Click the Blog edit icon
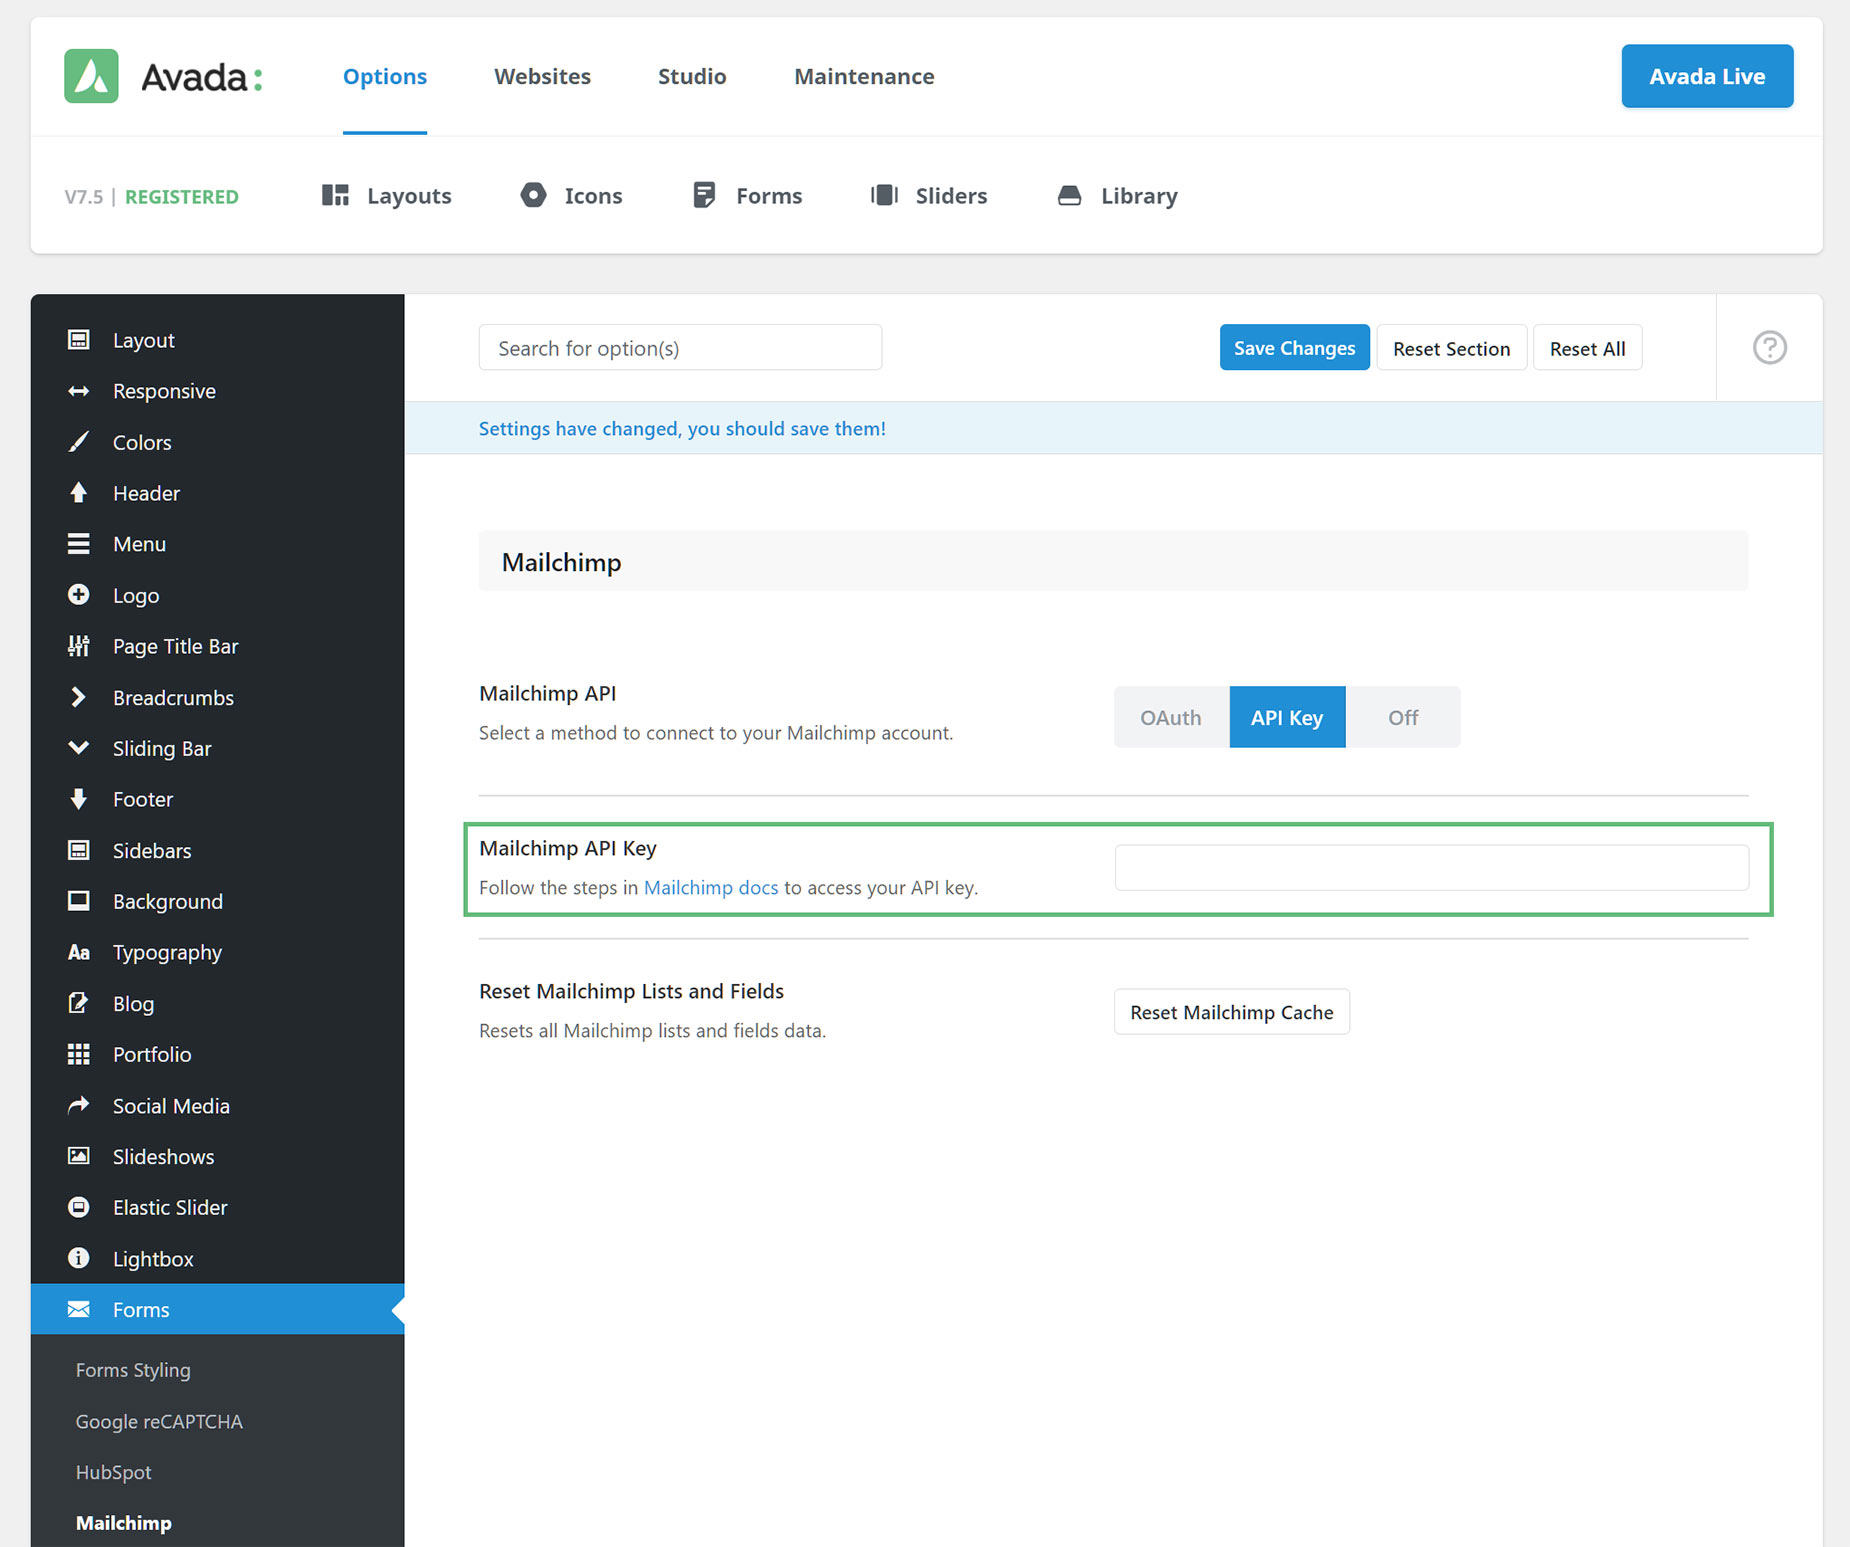This screenshot has height=1547, width=1850. pyautogui.click(x=78, y=1003)
